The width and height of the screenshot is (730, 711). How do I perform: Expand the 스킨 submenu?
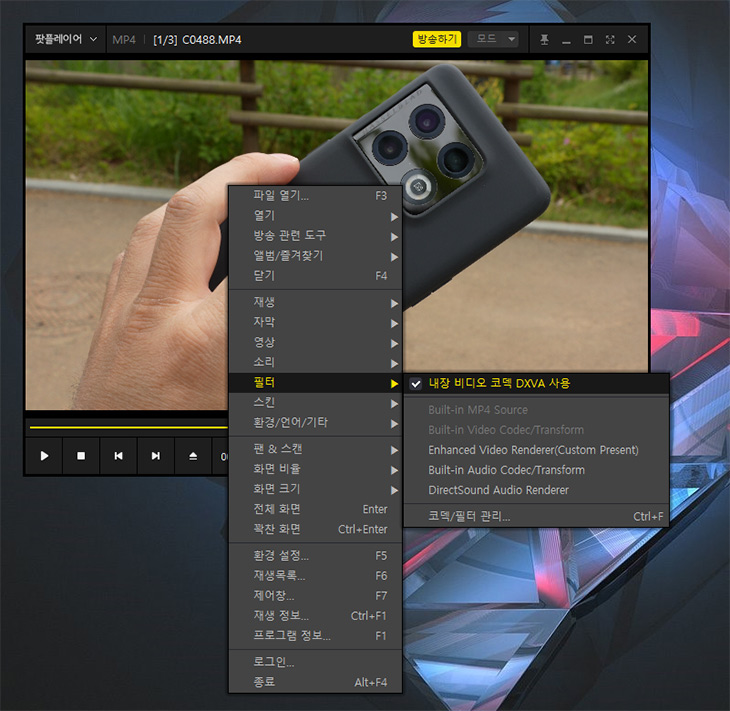click(x=315, y=403)
